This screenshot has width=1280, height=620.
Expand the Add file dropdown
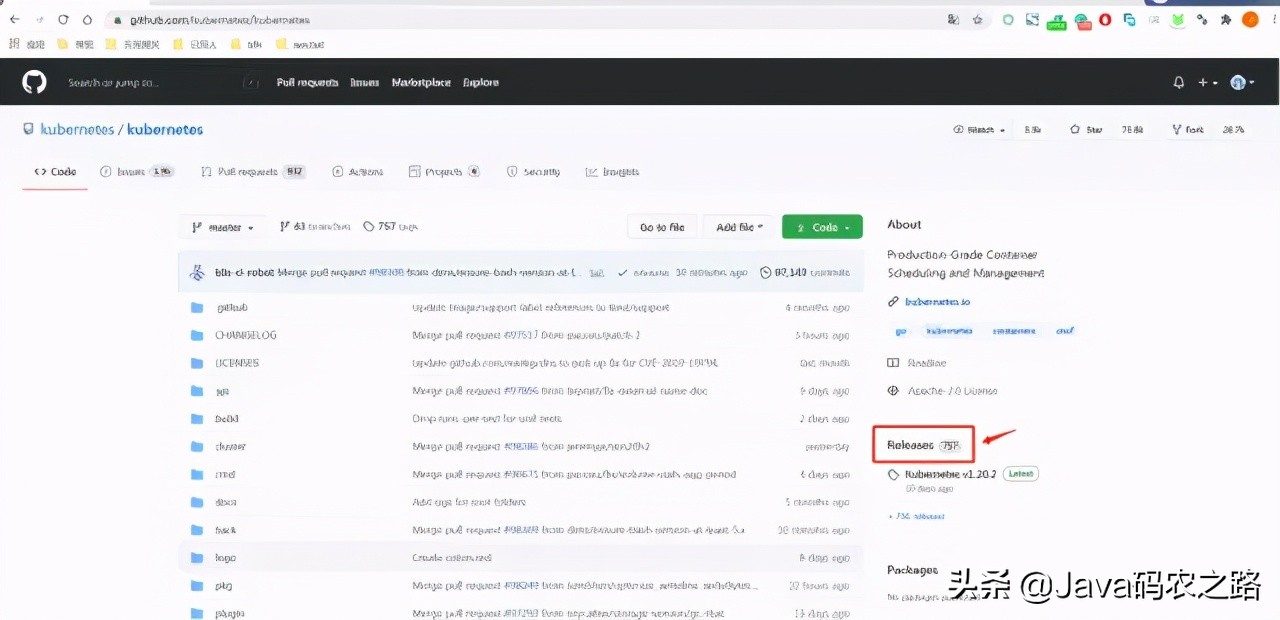(739, 228)
